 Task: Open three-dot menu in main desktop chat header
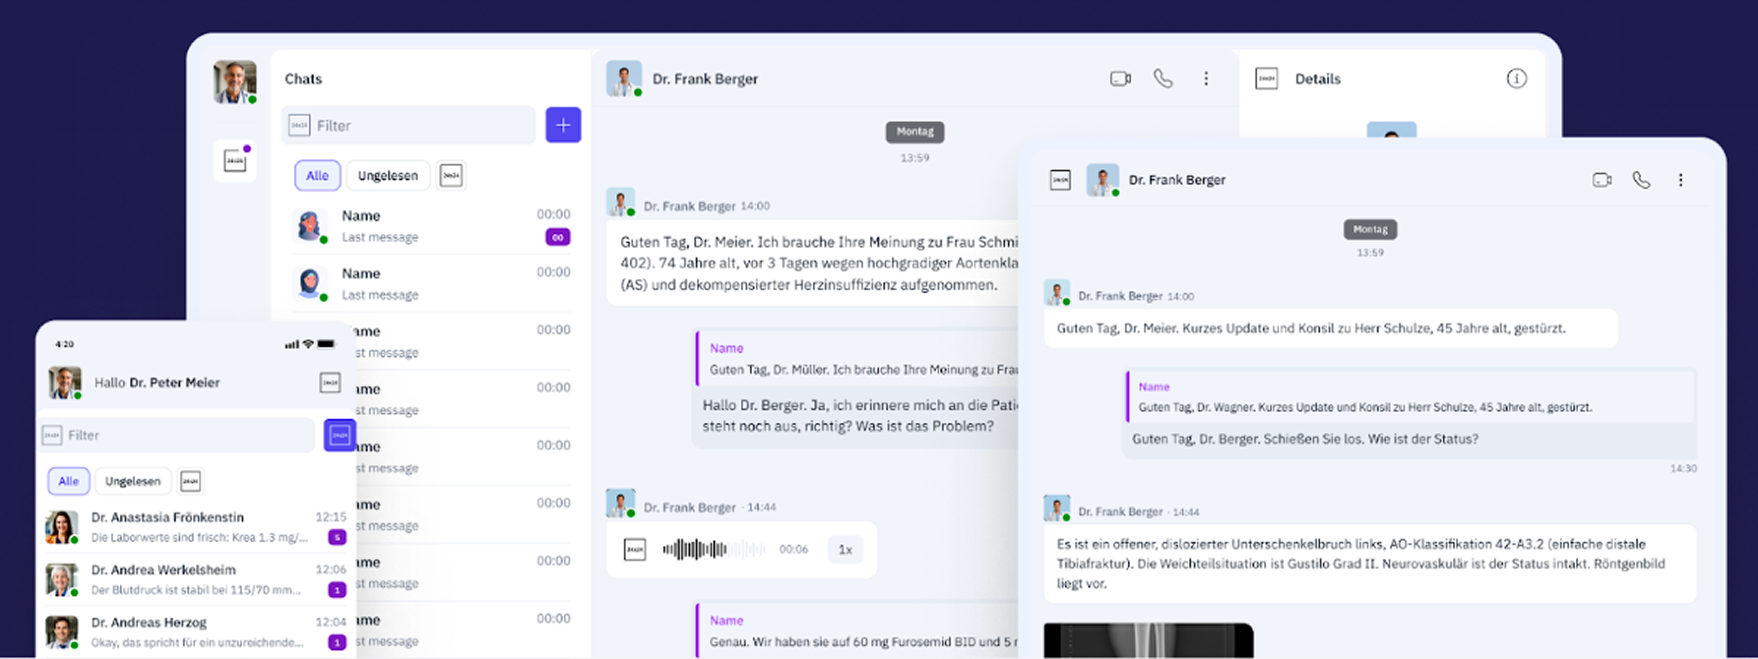(1206, 78)
